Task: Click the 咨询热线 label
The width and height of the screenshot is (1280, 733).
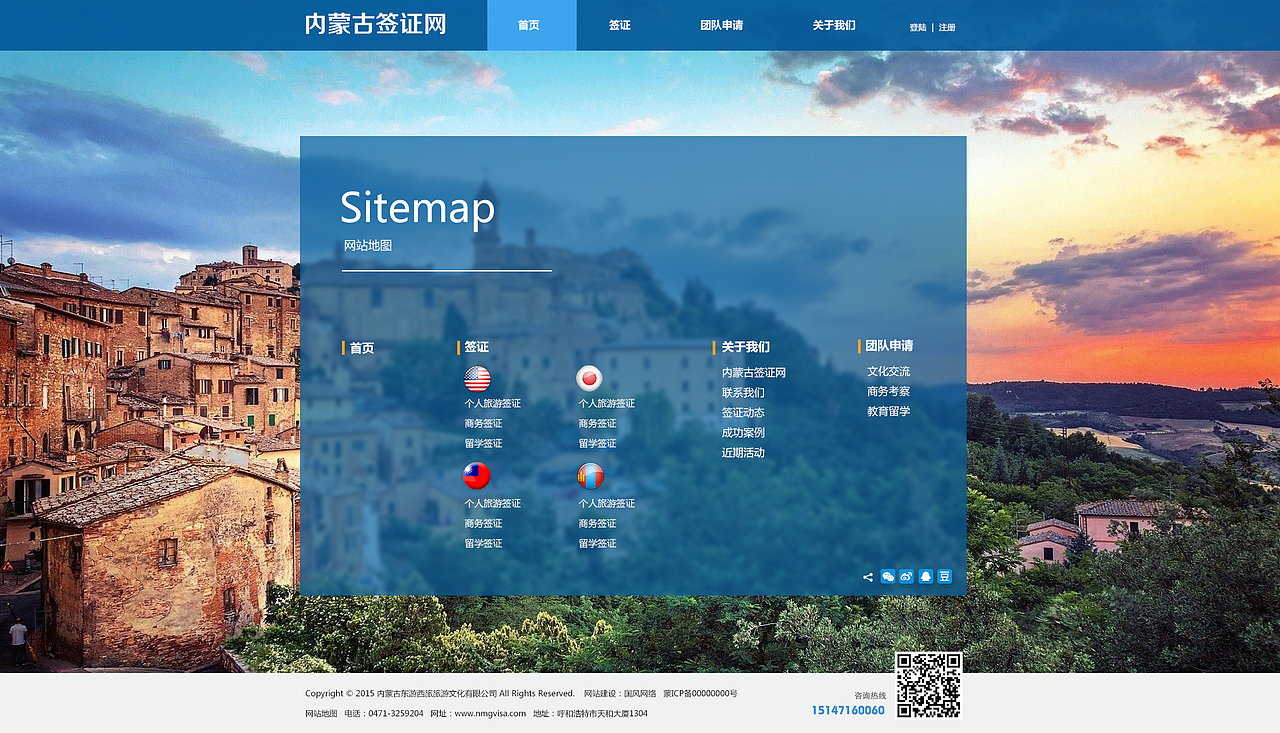Action: coord(870,696)
